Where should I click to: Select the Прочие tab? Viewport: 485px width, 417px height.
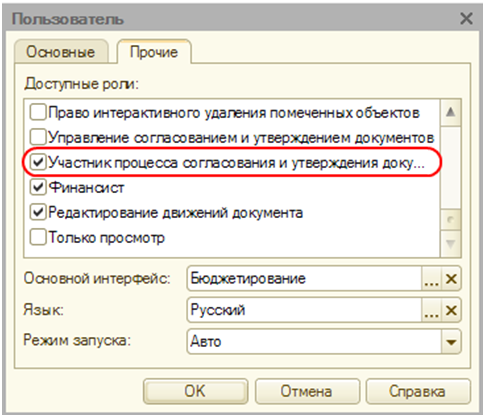[154, 52]
